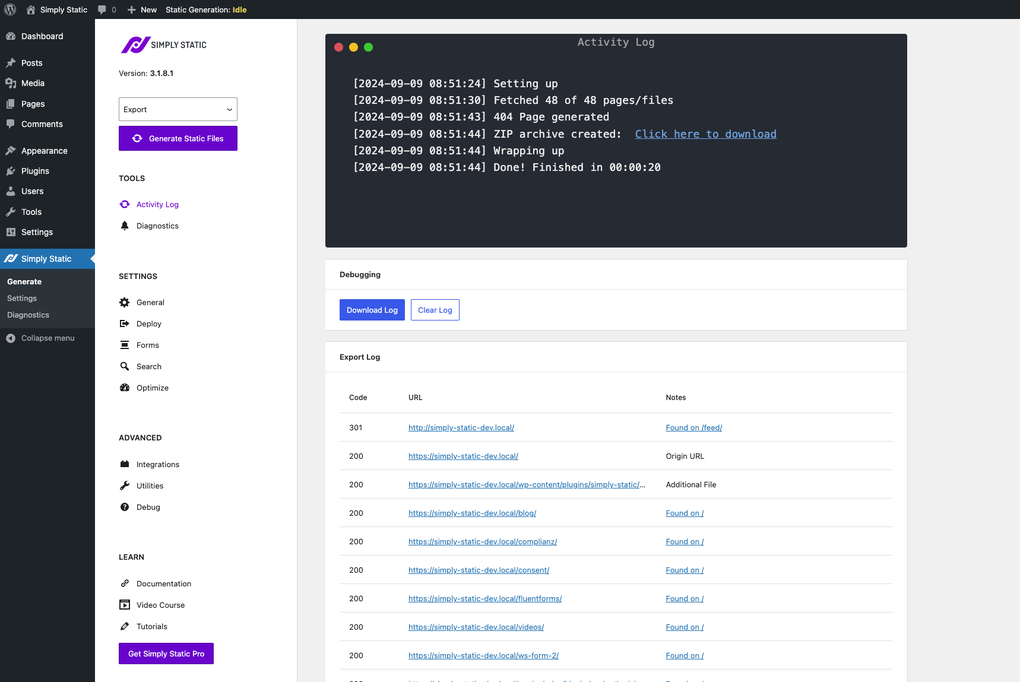Click the green dot on the Activity Log window
1020x682 pixels.
(368, 47)
